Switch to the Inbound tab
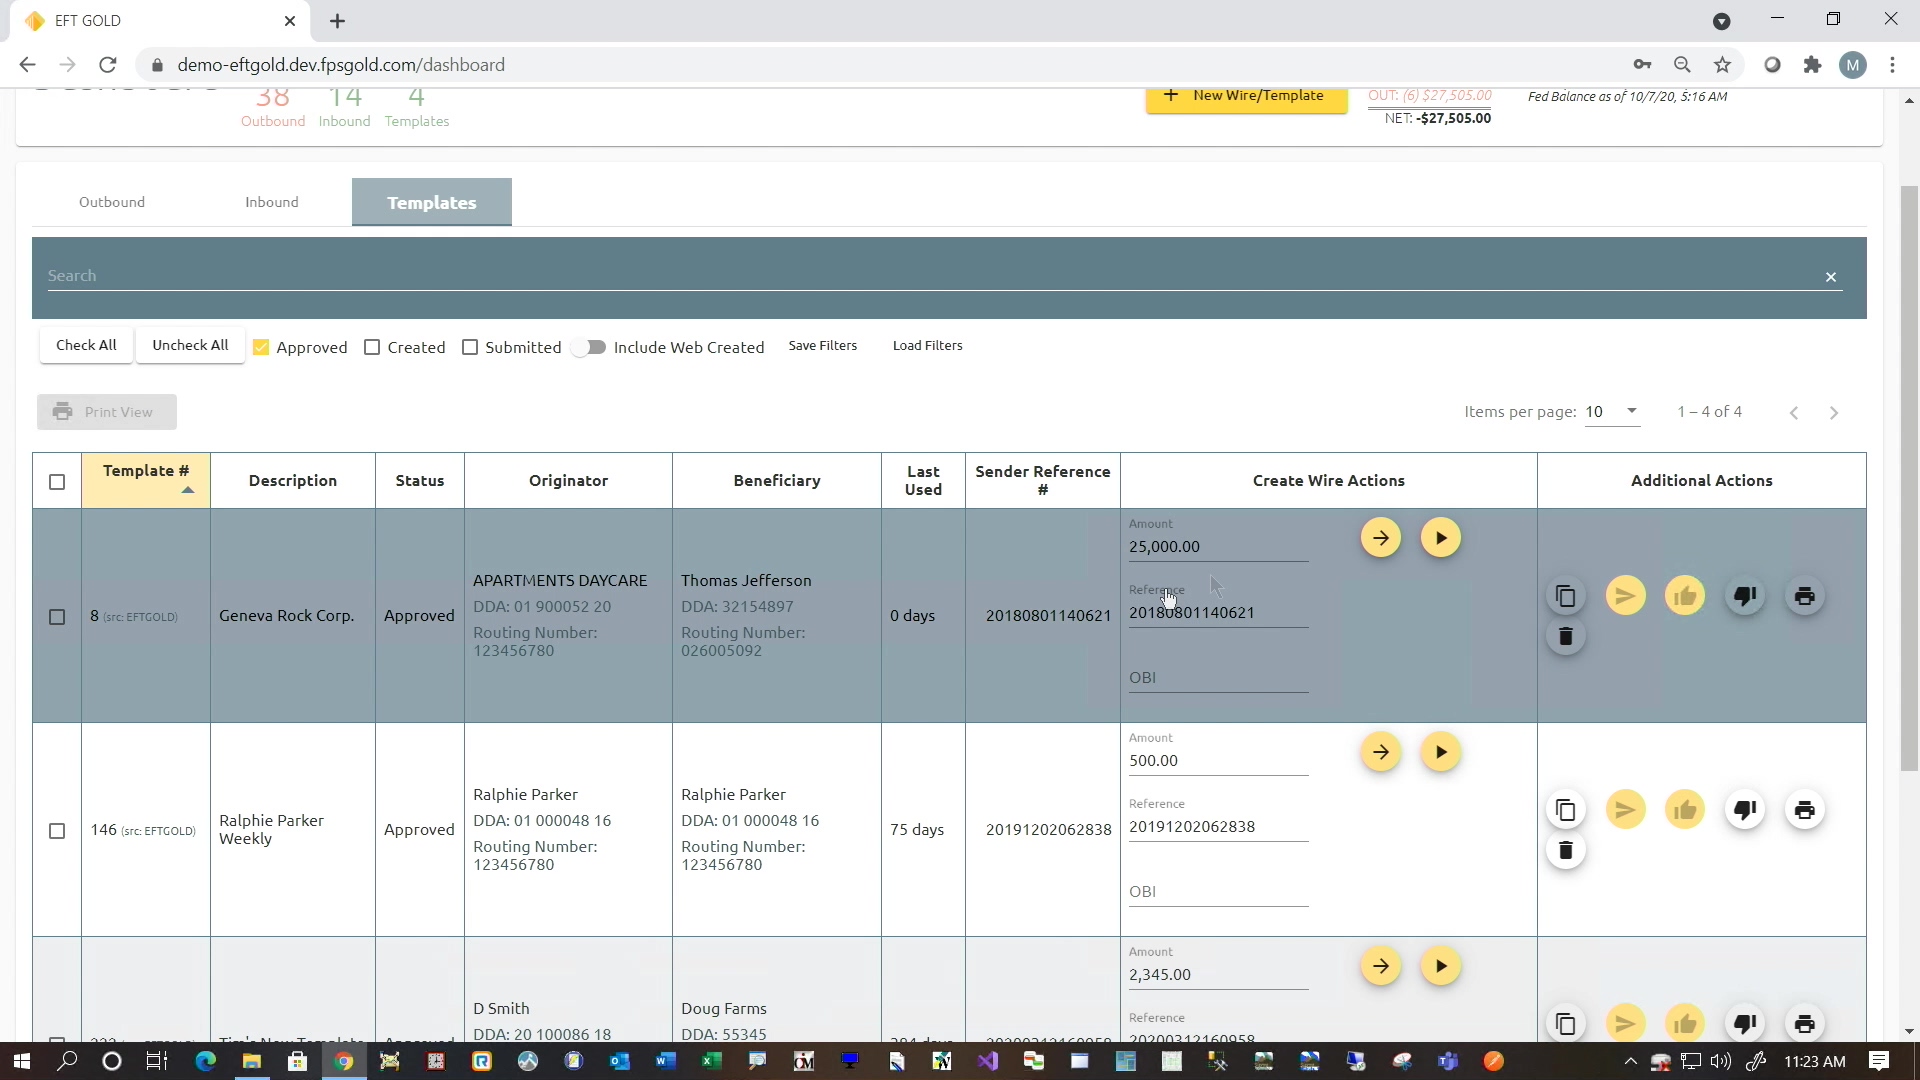 pos(272,202)
